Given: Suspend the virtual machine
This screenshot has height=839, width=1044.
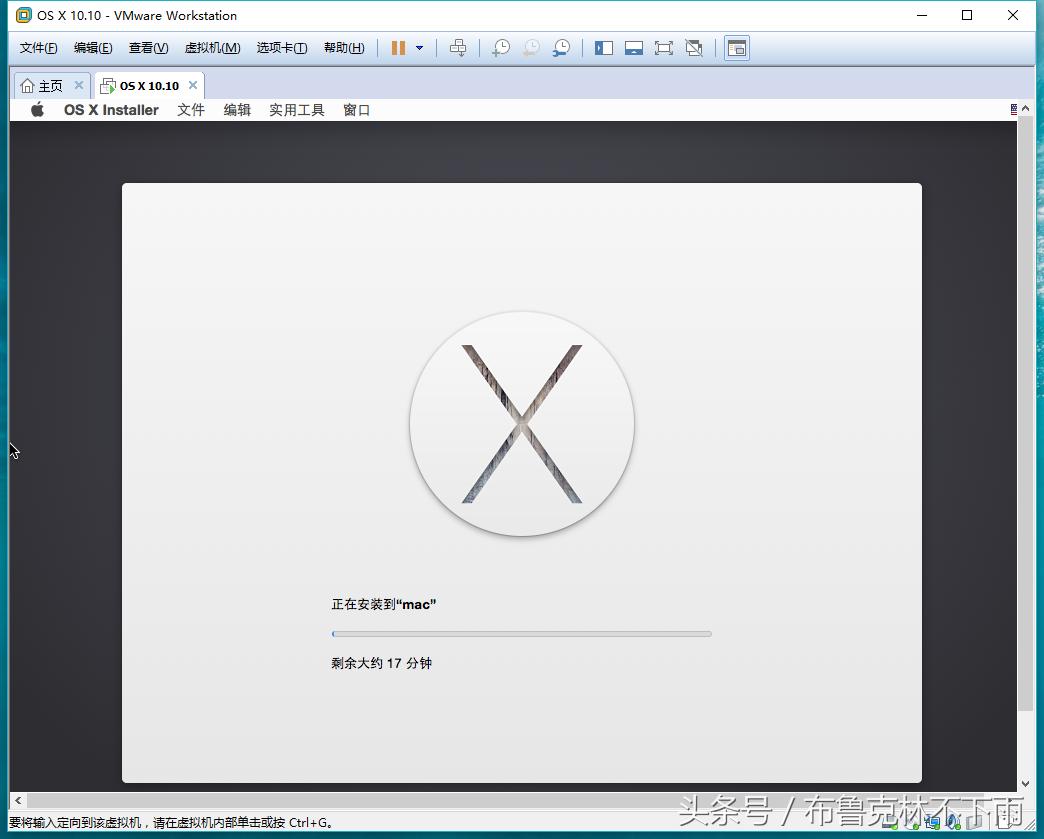Looking at the screenshot, I should [400, 47].
